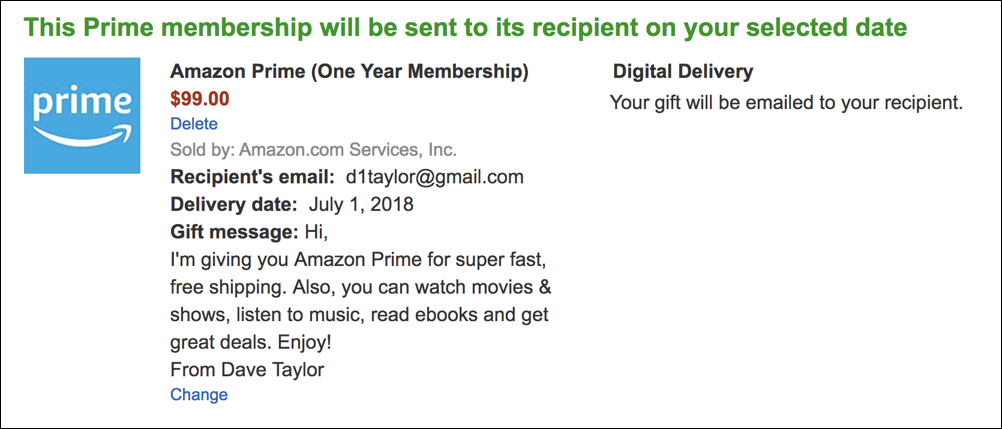Click the listen to music, read ebooks line
1002x429 pixels.
[360, 315]
